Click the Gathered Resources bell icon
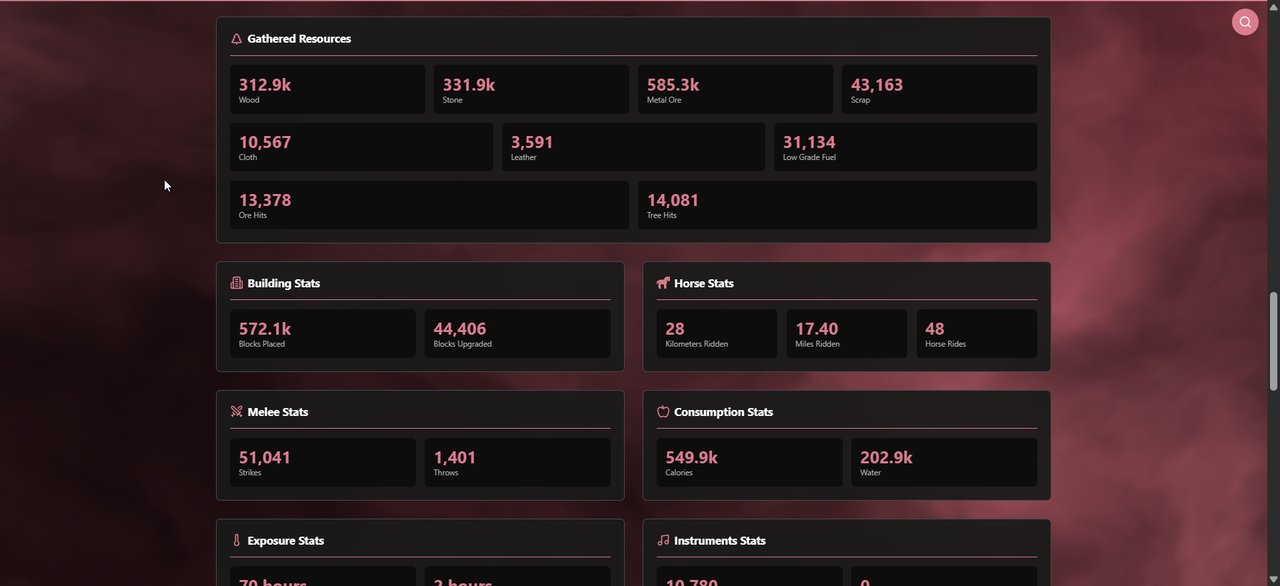Image resolution: width=1280 pixels, height=586 pixels. [236, 39]
